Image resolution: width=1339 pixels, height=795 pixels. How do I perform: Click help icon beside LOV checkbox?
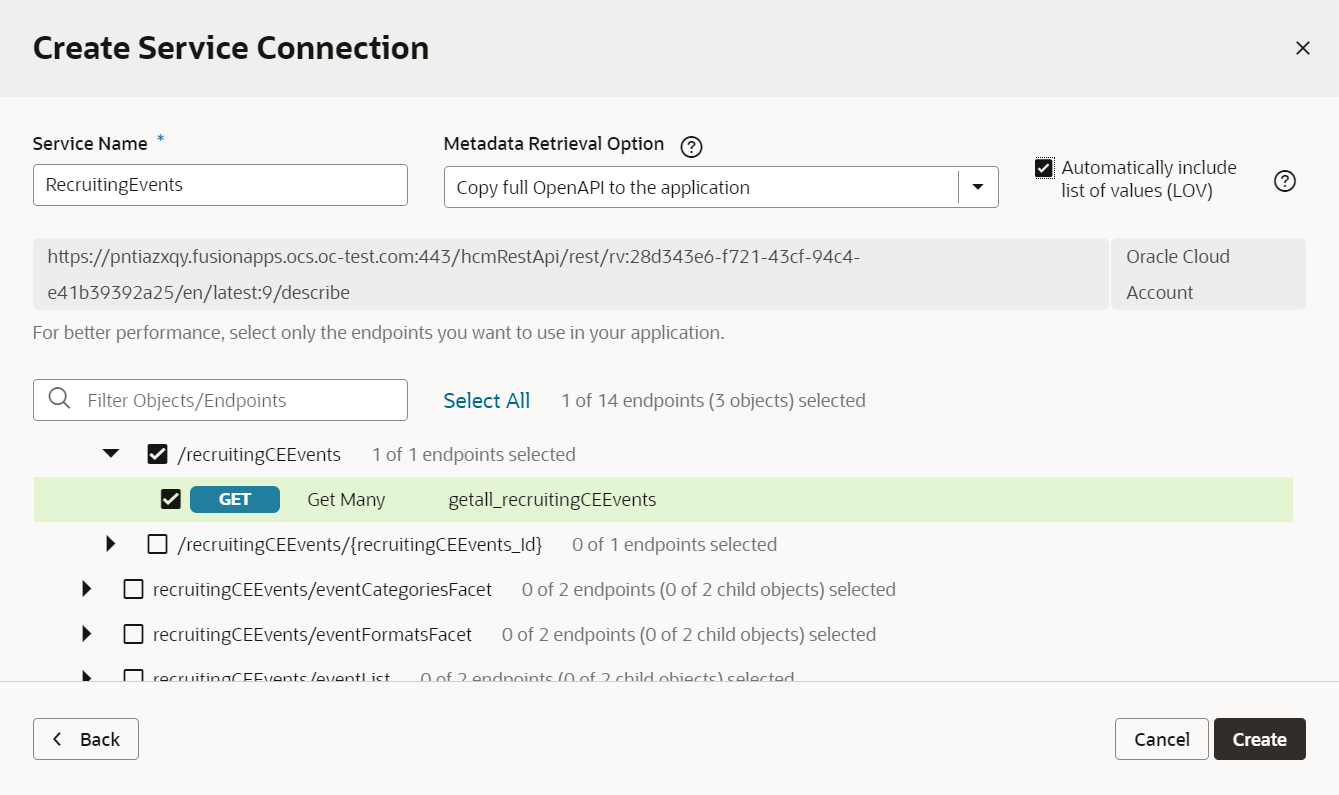click(x=1285, y=181)
